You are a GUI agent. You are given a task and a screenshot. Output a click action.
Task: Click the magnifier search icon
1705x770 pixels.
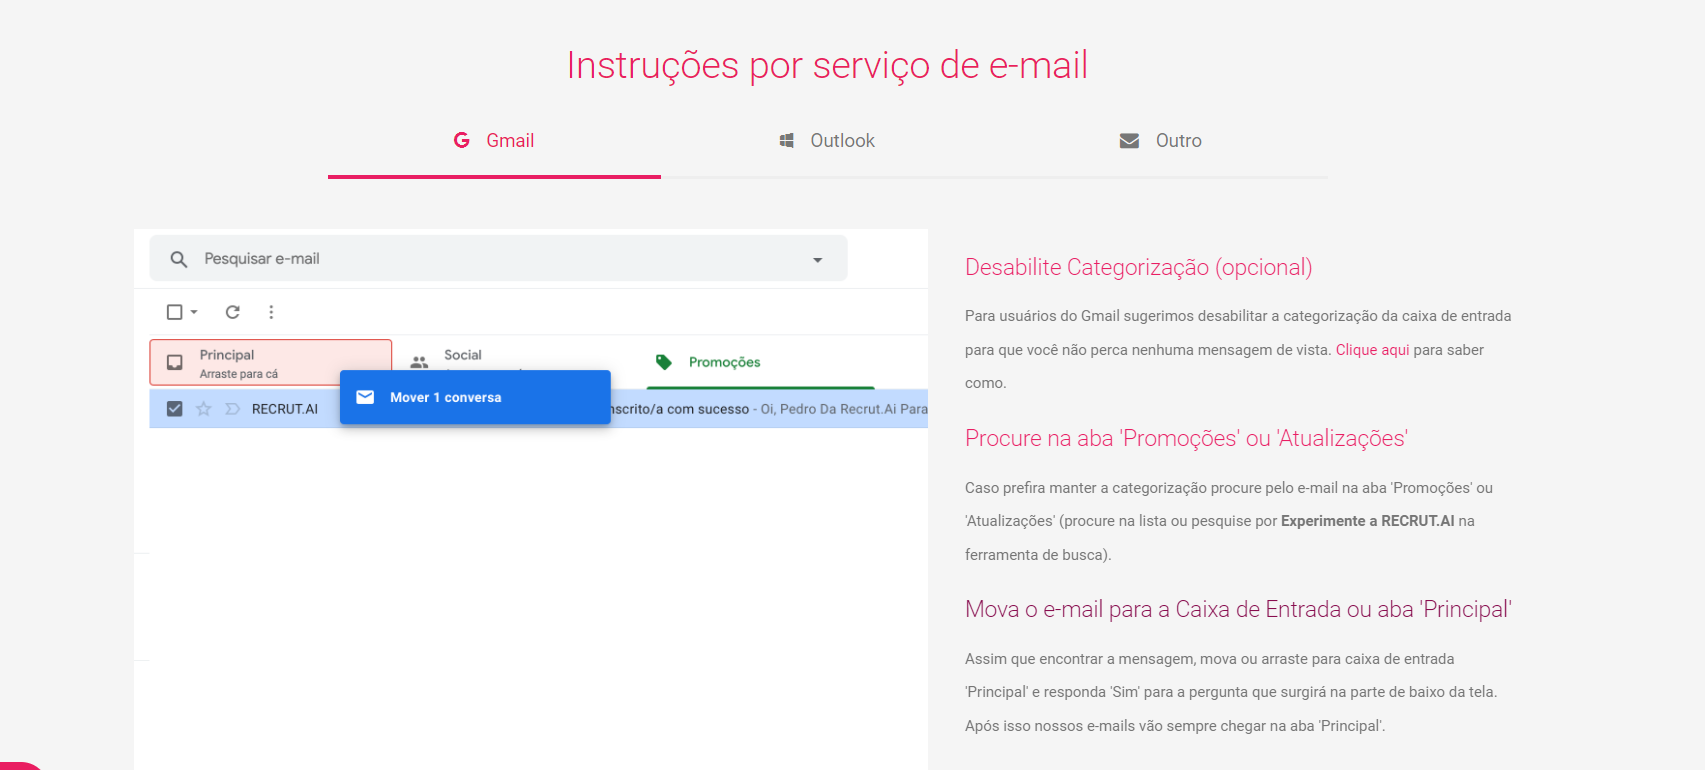[179, 259]
